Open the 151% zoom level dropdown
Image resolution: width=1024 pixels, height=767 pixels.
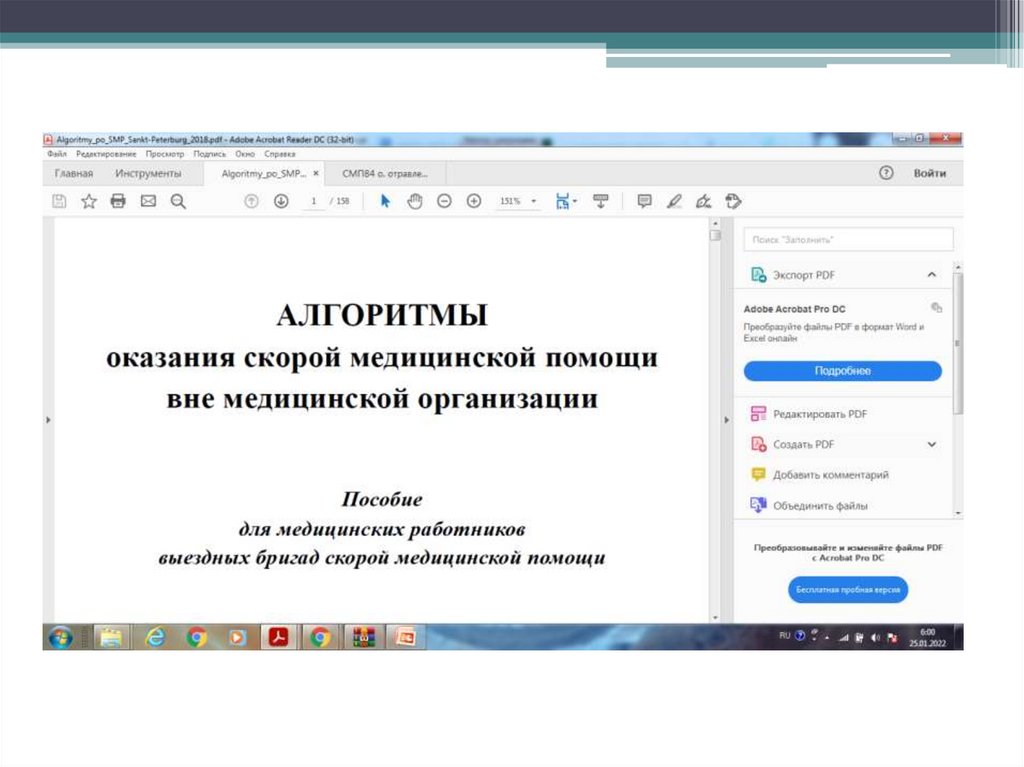tap(519, 201)
